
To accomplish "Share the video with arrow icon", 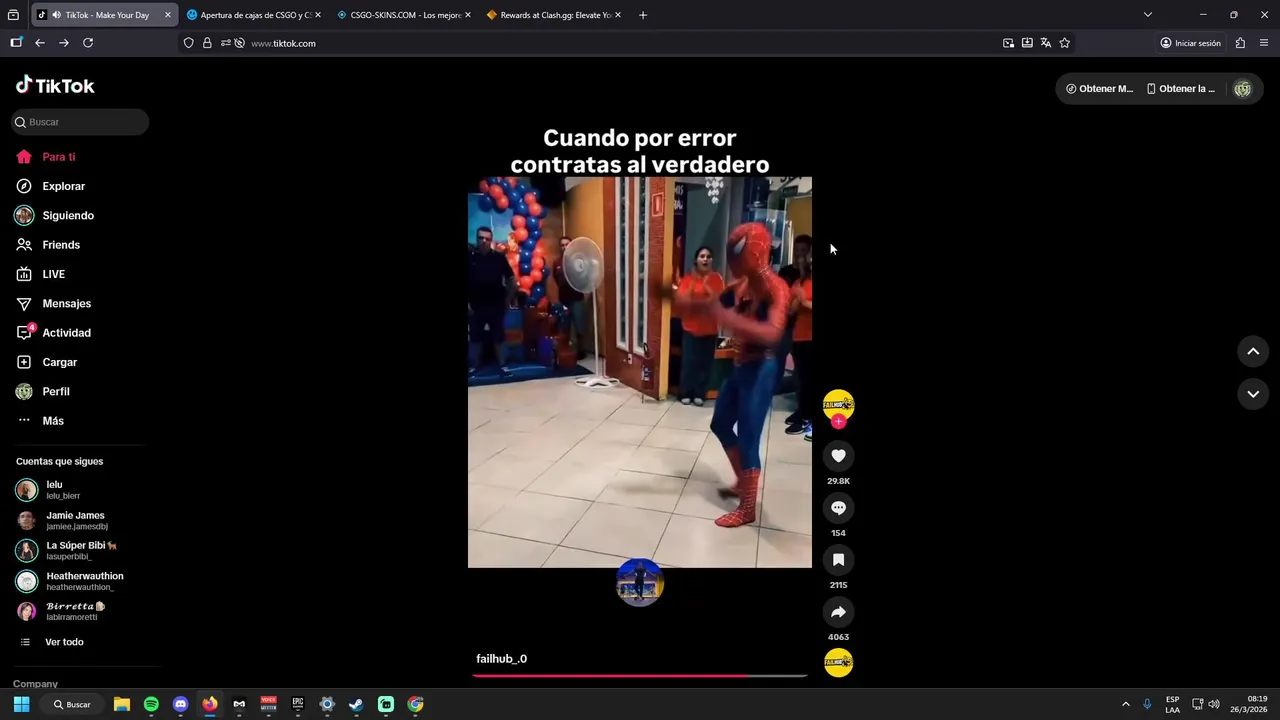I will 838,612.
